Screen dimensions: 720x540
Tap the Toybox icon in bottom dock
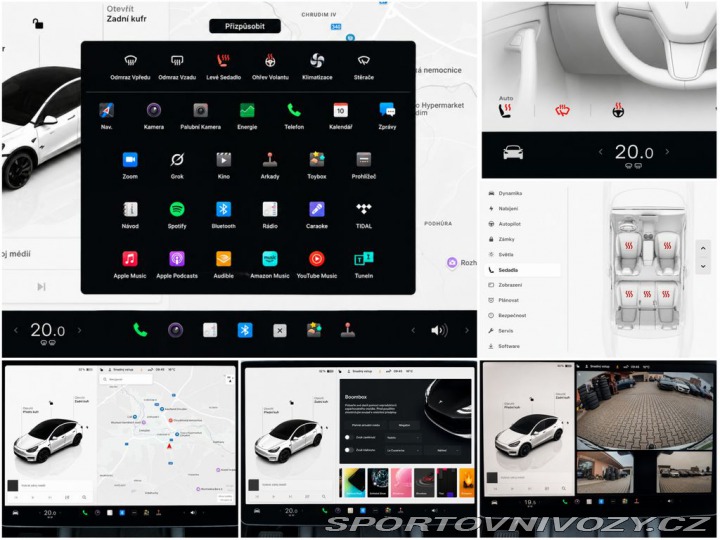[314, 330]
